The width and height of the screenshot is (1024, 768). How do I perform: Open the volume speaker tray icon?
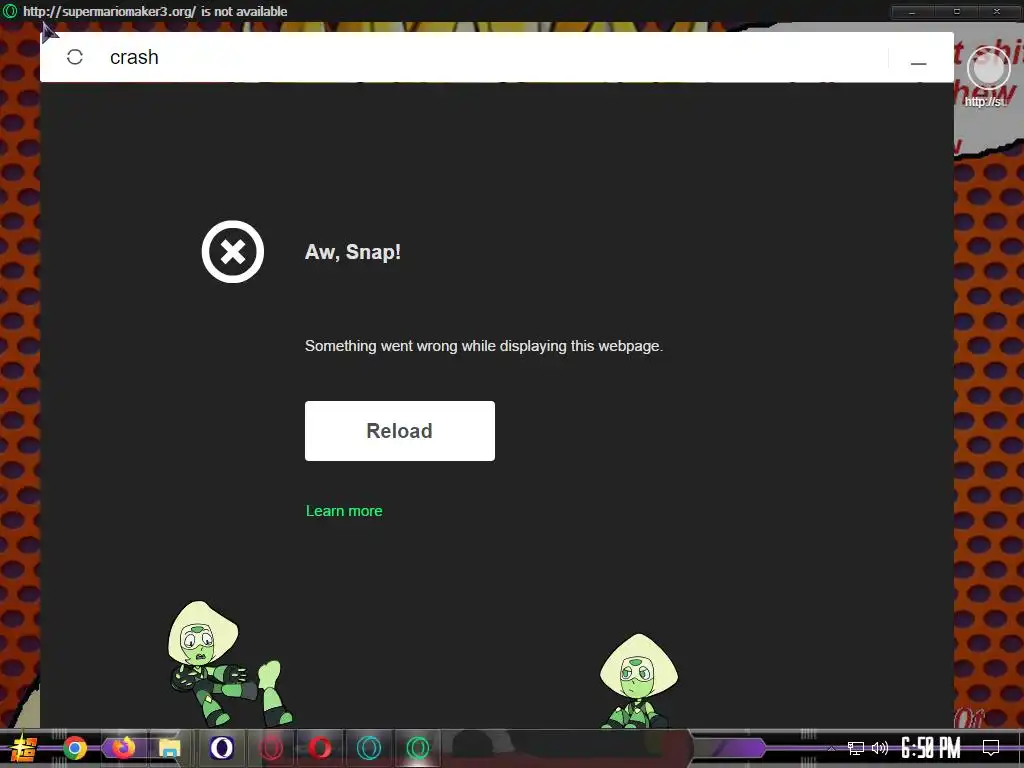pyautogui.click(x=880, y=748)
